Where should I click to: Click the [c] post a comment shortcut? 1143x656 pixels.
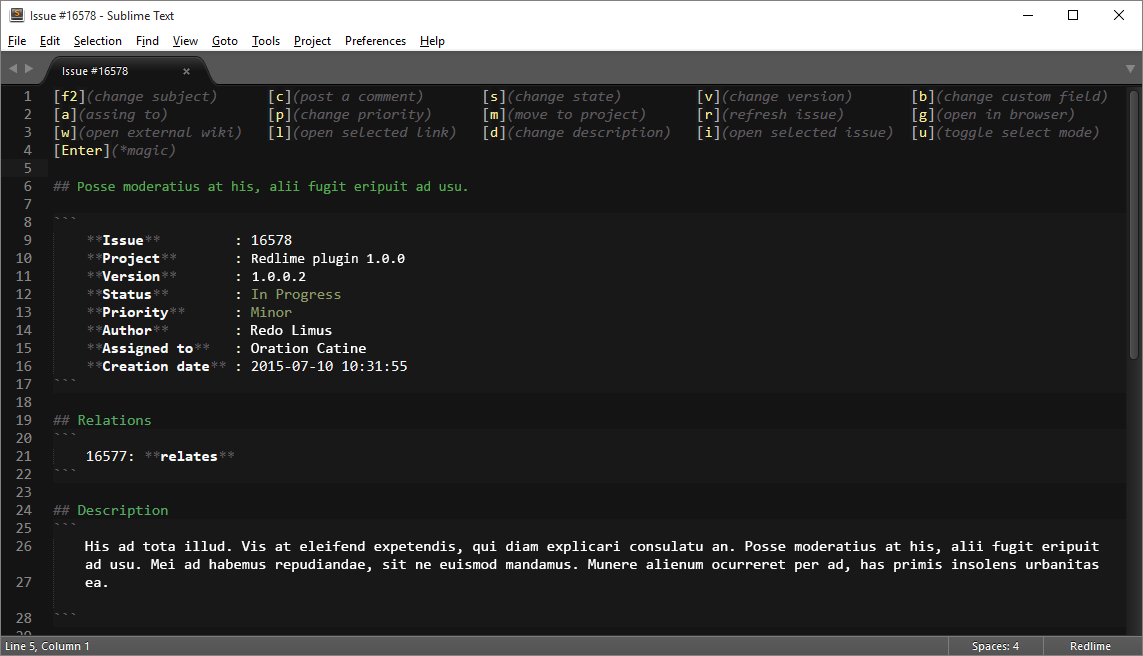(x=346, y=96)
